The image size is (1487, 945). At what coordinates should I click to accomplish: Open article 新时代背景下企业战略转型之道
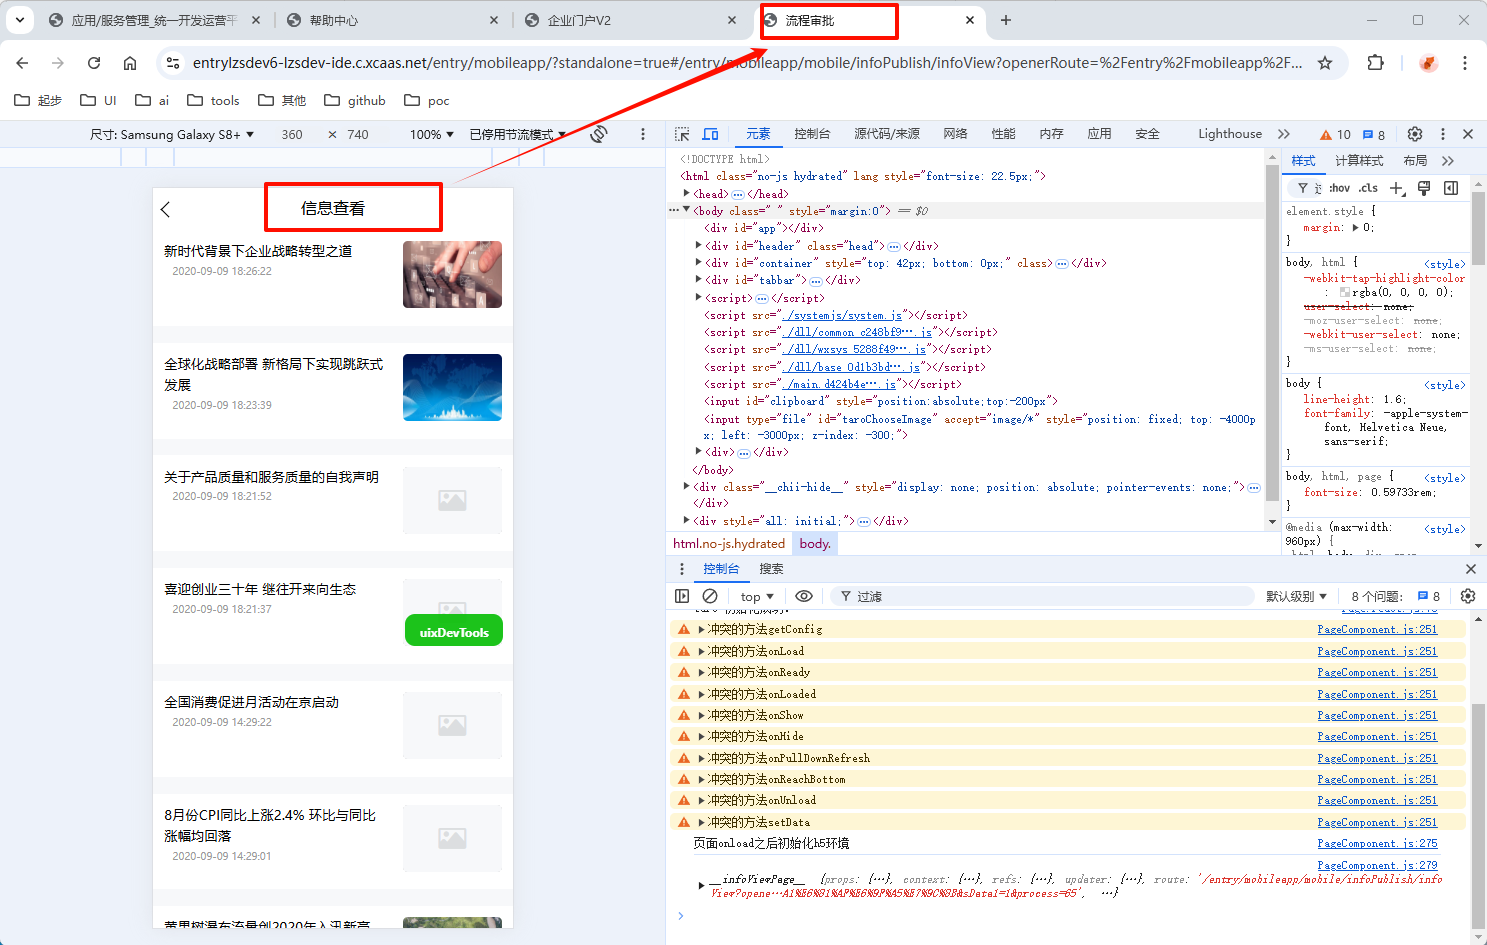pyautogui.click(x=258, y=251)
